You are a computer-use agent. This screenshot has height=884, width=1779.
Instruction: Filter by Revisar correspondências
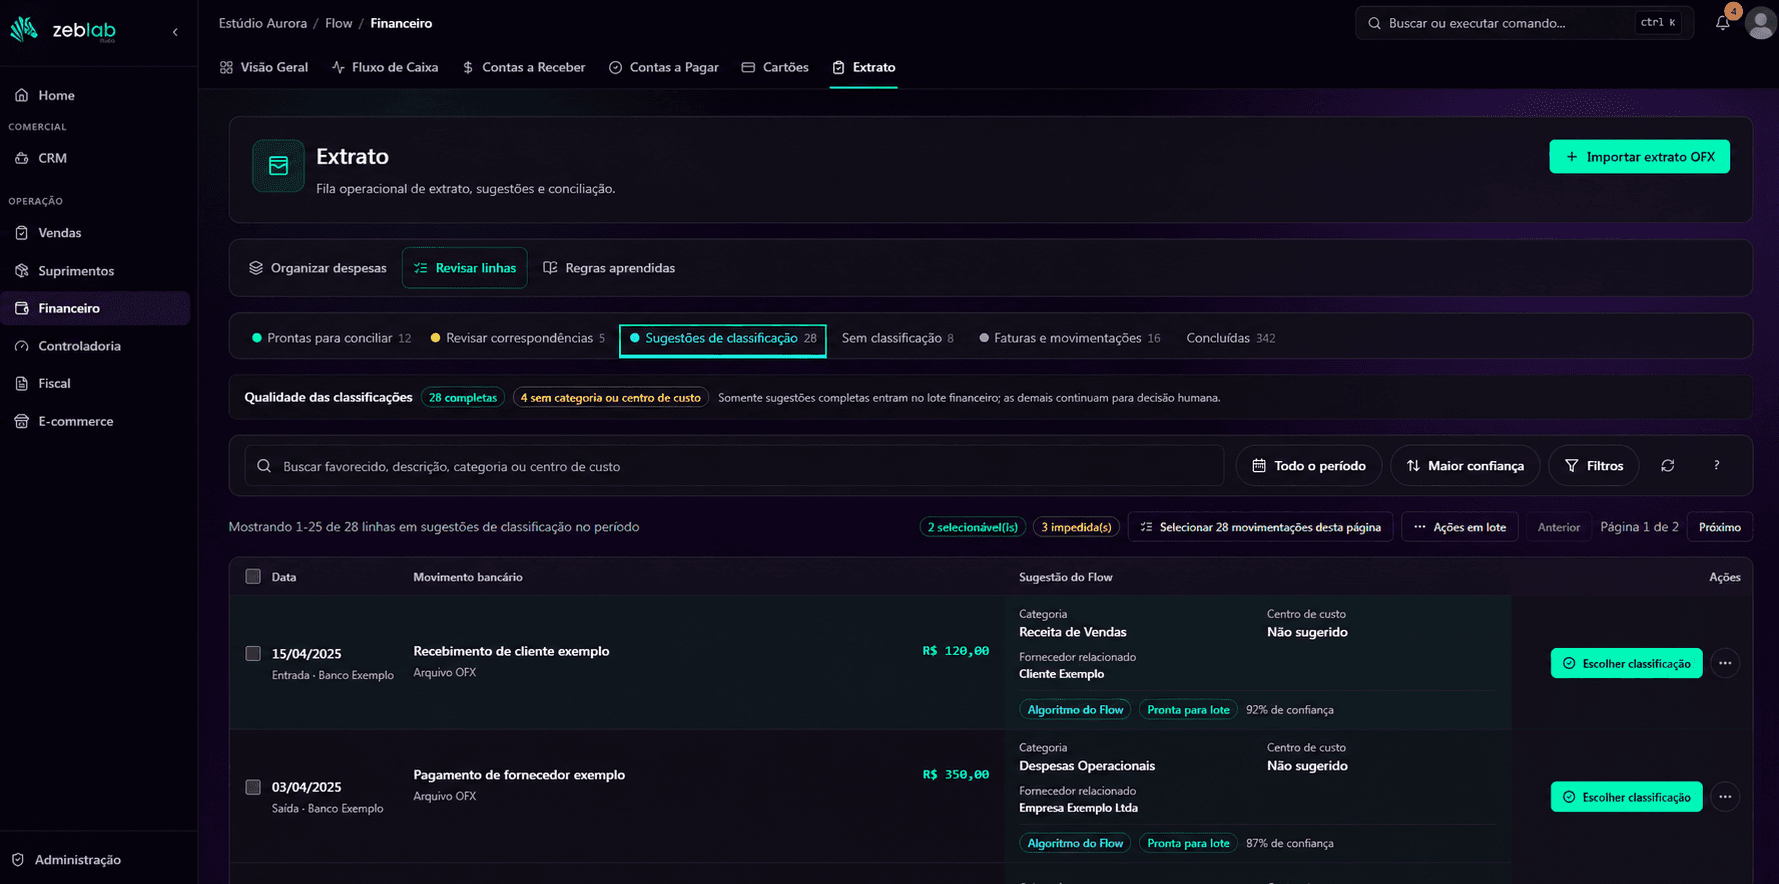pos(518,338)
